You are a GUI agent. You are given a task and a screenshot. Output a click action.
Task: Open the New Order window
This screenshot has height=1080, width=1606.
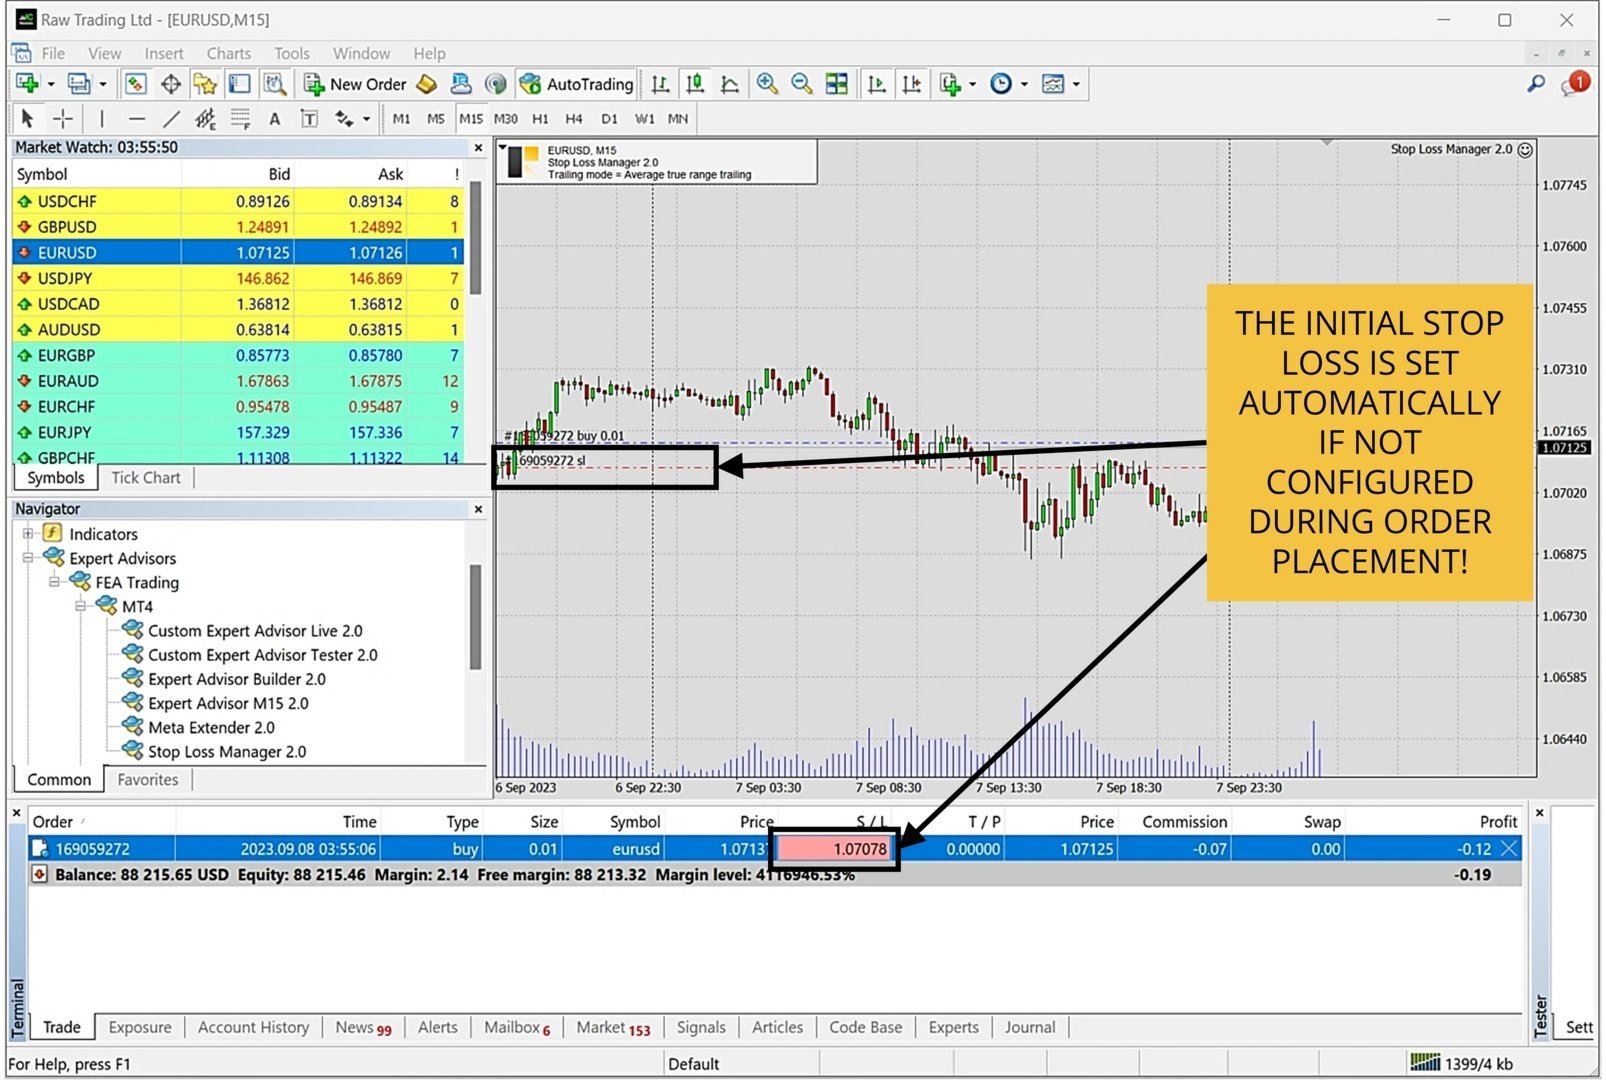click(355, 84)
